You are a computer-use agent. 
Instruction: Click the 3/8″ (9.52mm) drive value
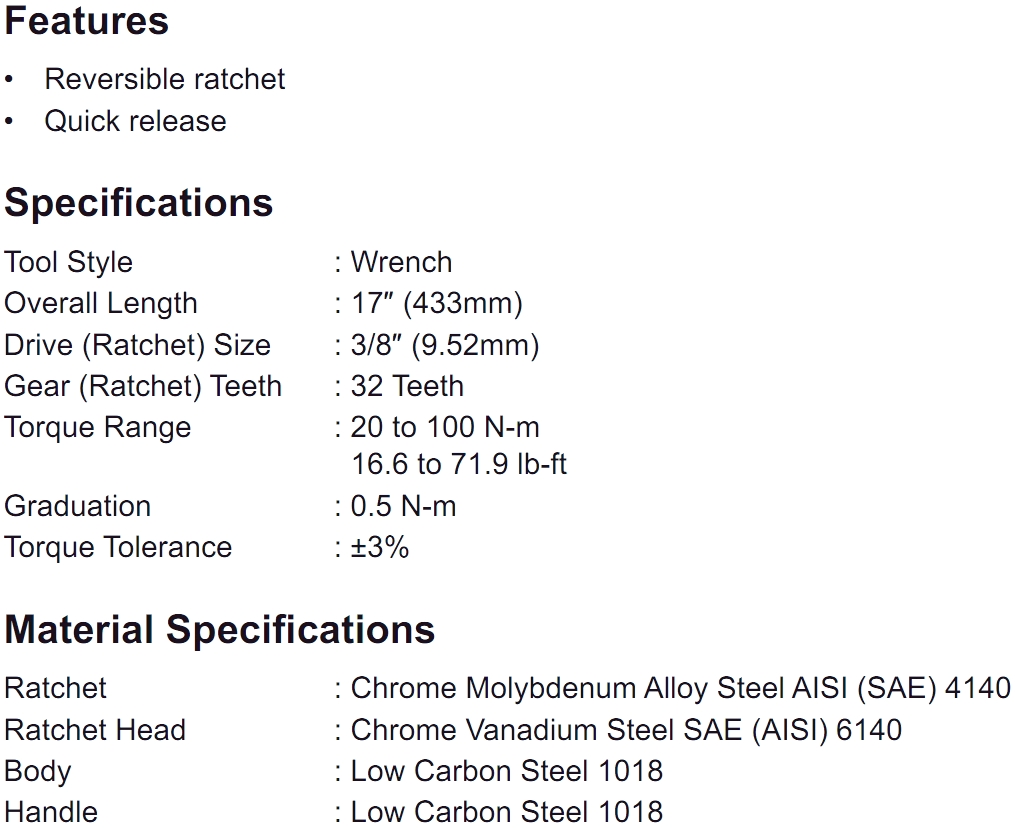(444, 345)
